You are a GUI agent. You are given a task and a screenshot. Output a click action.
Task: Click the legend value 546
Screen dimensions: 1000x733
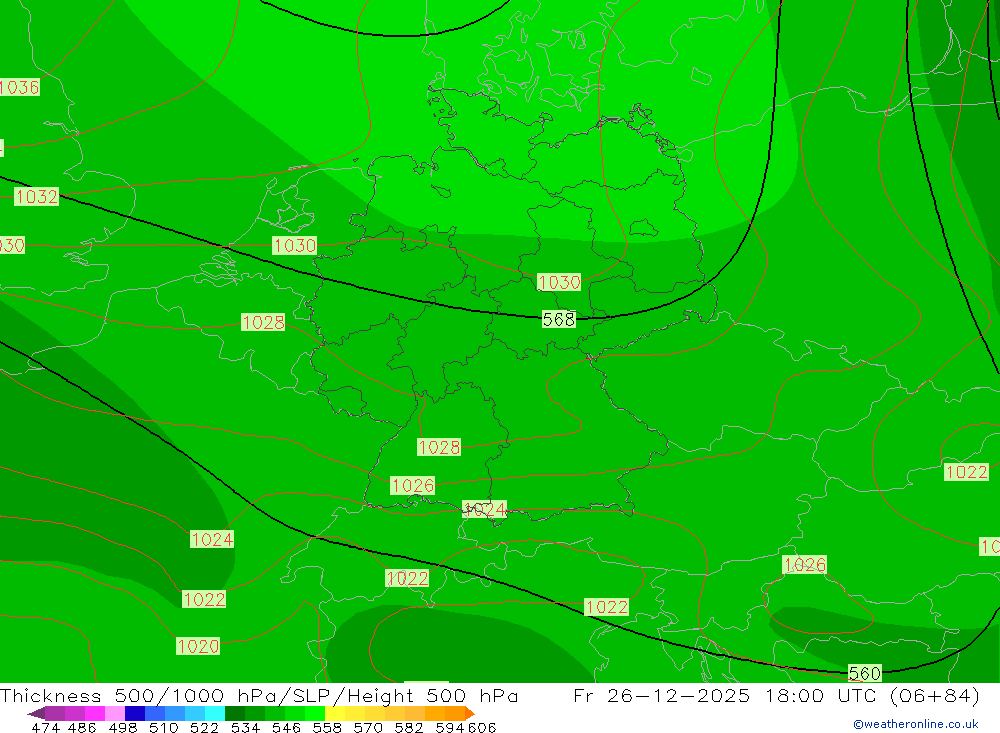(x=286, y=728)
